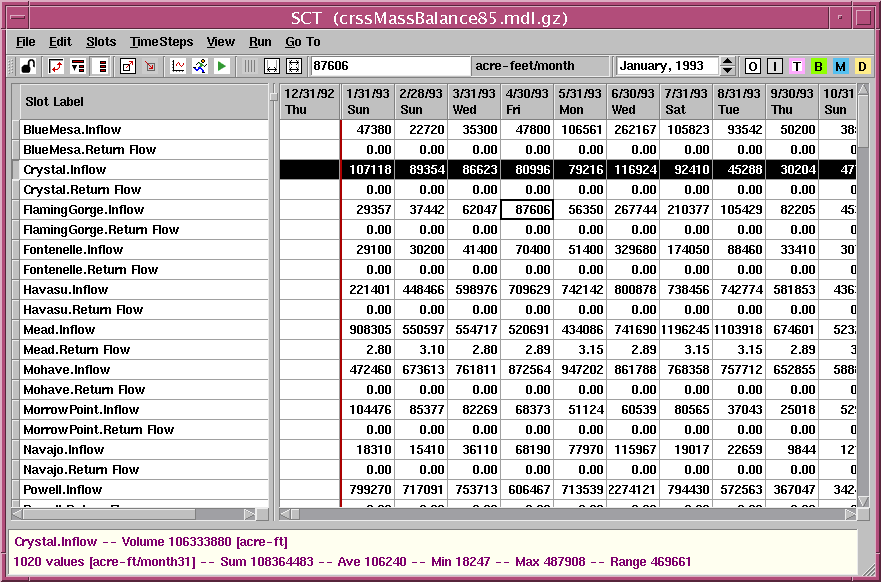Click the cell value field showing 87606

390,66
